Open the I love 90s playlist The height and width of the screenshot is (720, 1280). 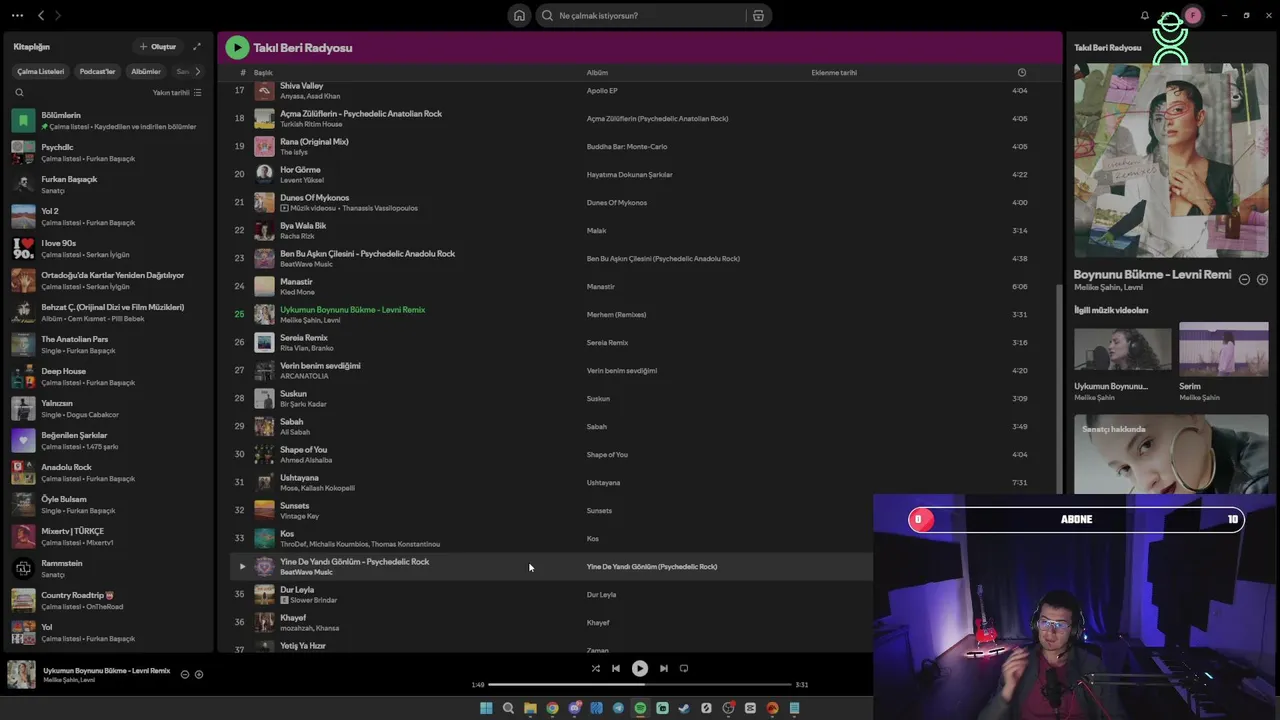107,249
